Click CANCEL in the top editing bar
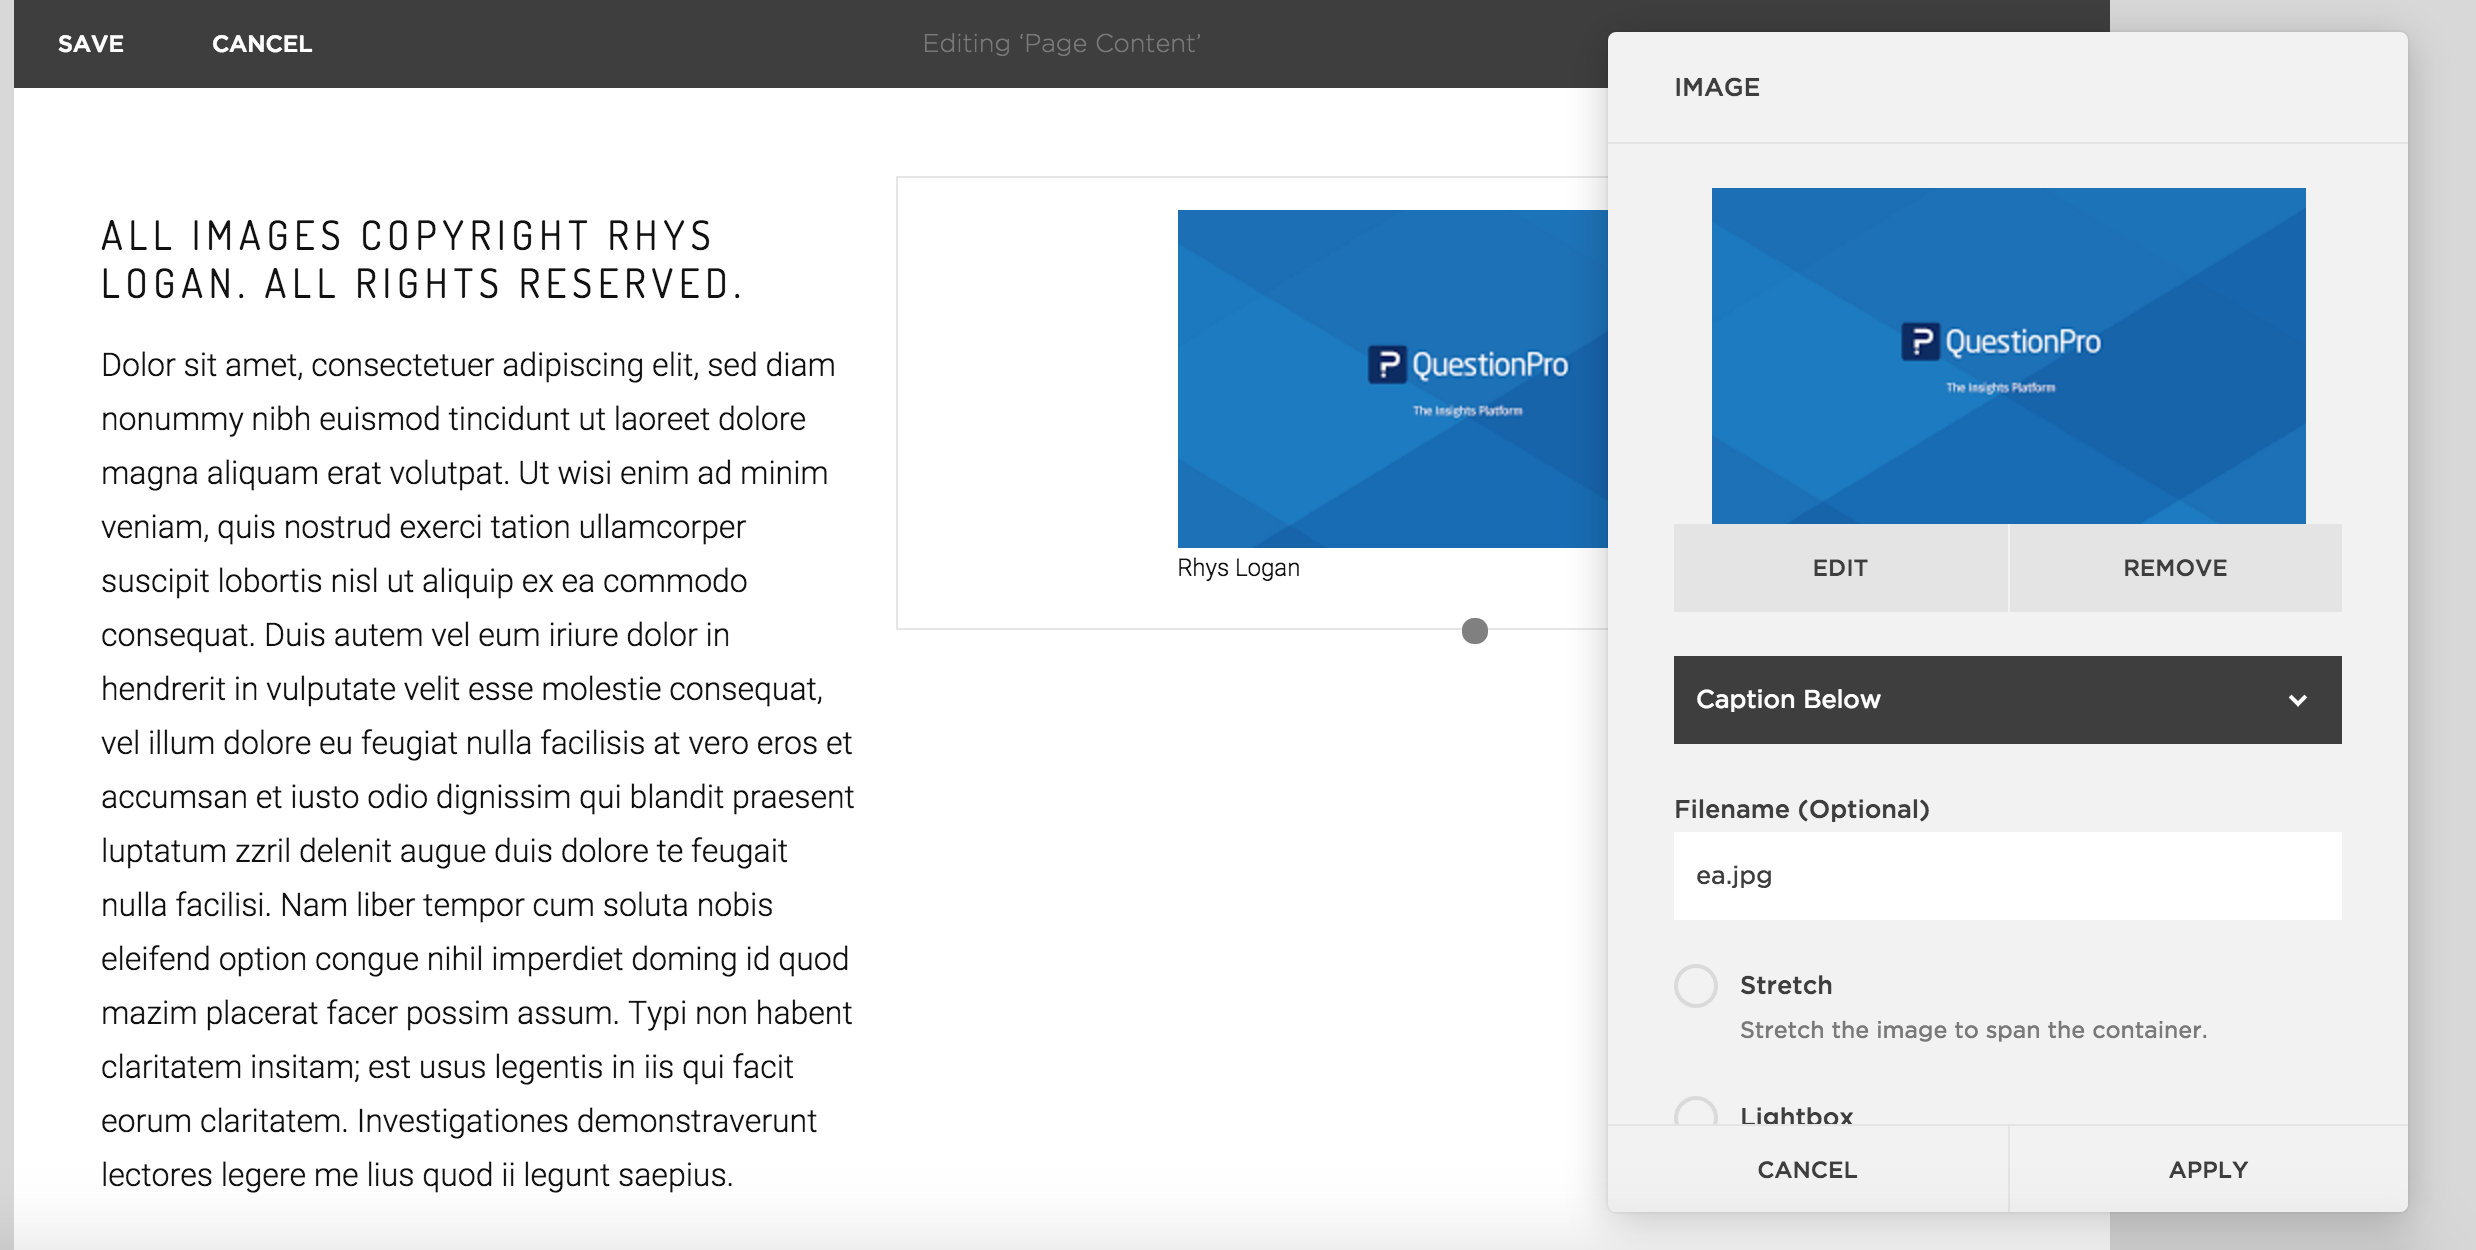Viewport: 2476px width, 1250px height. [262, 44]
